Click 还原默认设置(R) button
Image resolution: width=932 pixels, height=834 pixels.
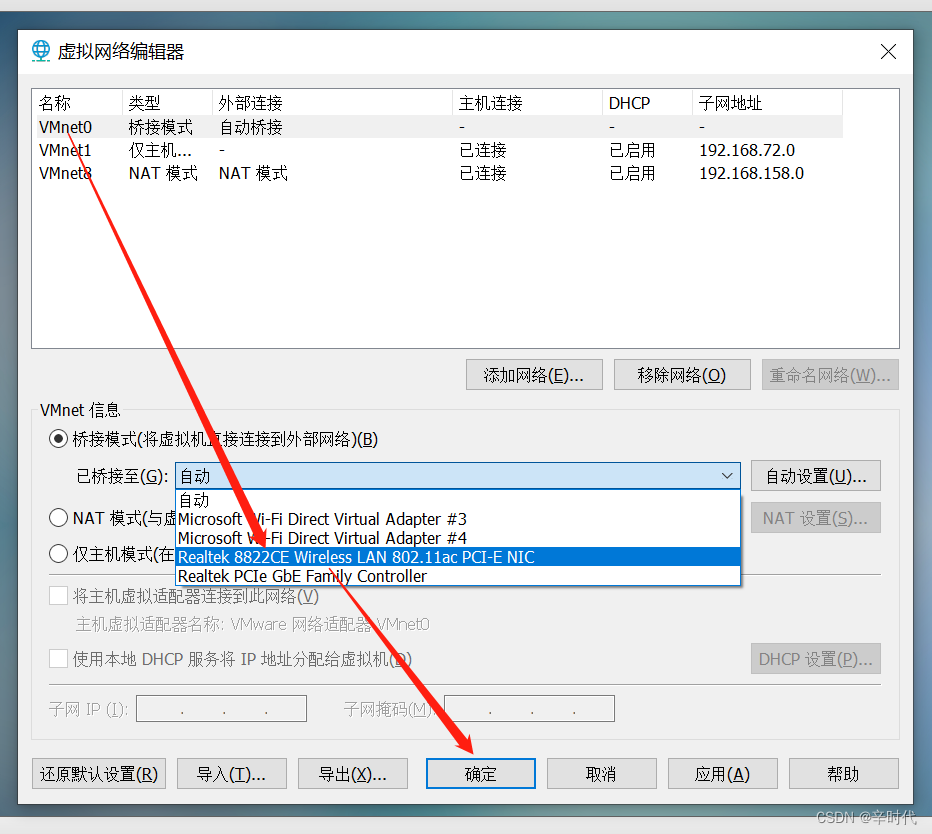(x=99, y=773)
